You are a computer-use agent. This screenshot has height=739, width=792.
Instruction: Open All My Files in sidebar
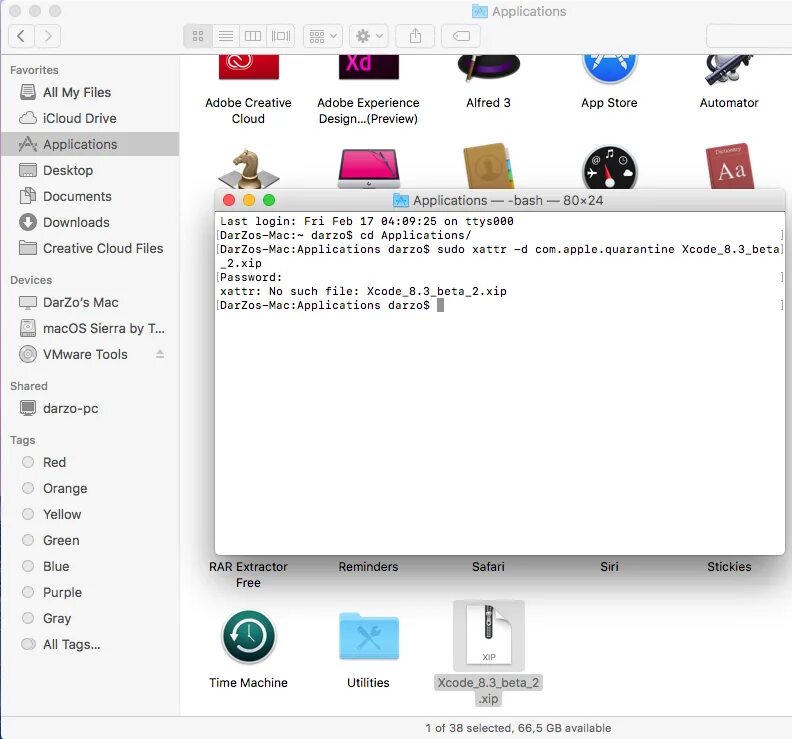point(90,92)
